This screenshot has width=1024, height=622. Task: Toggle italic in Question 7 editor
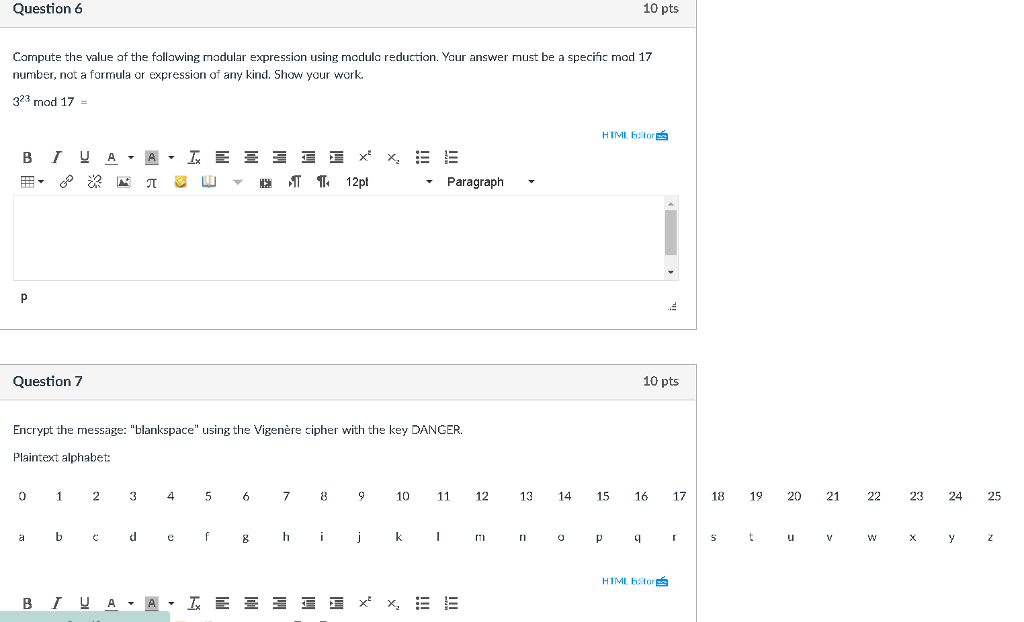56,604
